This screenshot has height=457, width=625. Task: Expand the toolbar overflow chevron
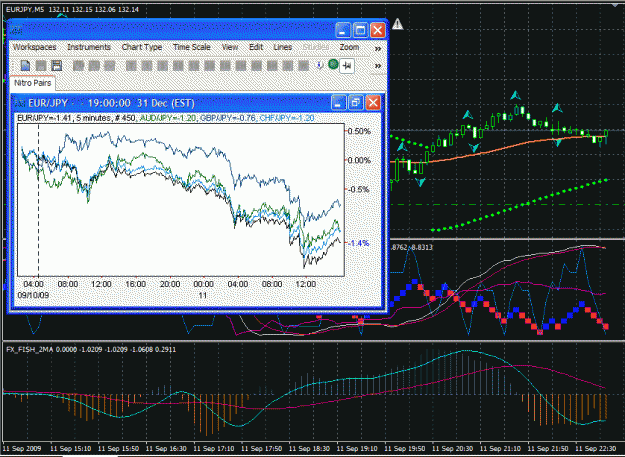(377, 66)
